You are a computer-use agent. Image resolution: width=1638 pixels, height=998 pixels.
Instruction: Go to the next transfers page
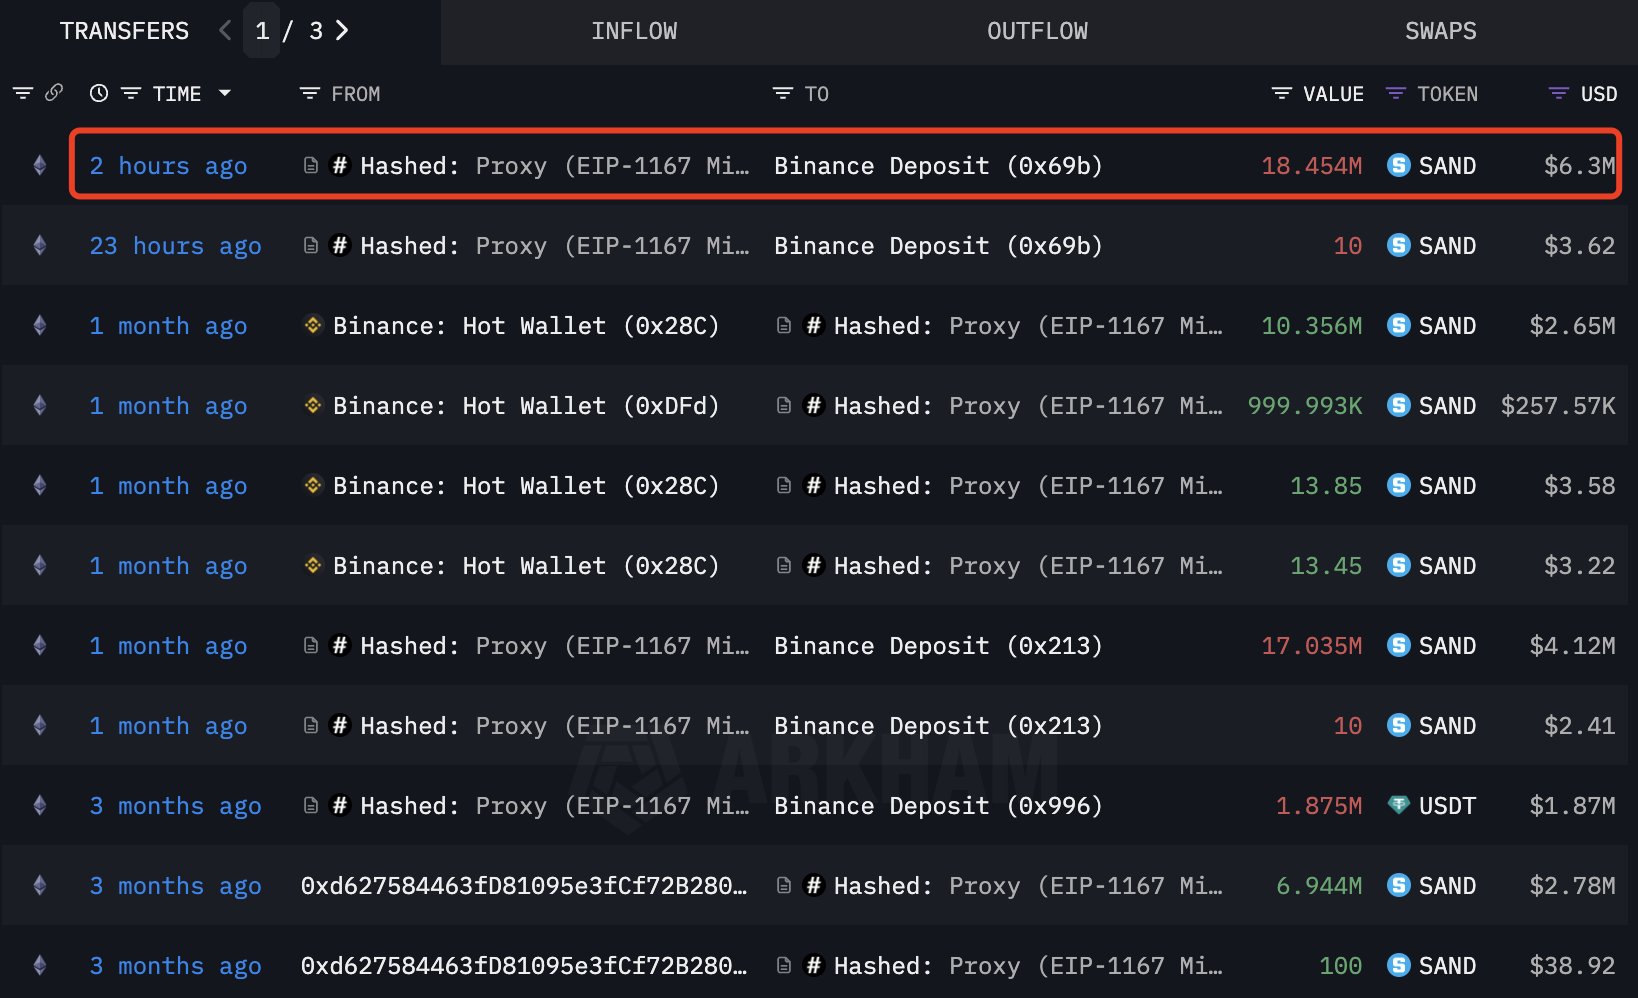point(342,31)
